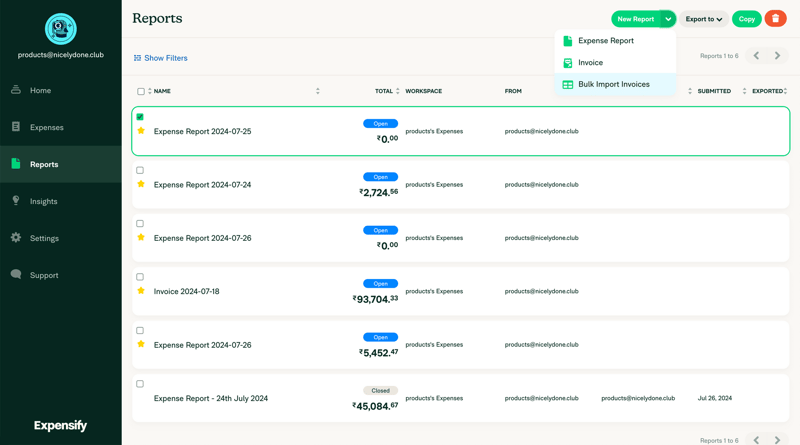Click the Bulk Import Invoices table icon

point(567,85)
